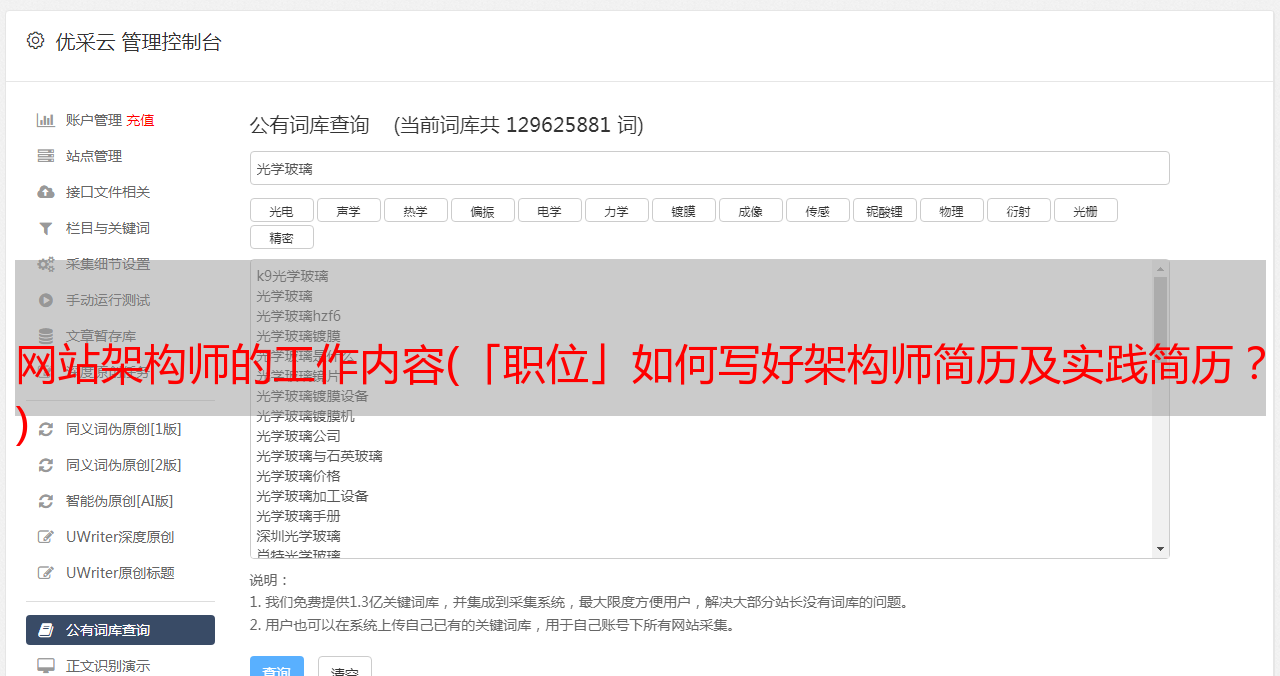Click the keyword search field containing 光学玻璃
Screen dimensions: 1280x676
[x=709, y=168]
